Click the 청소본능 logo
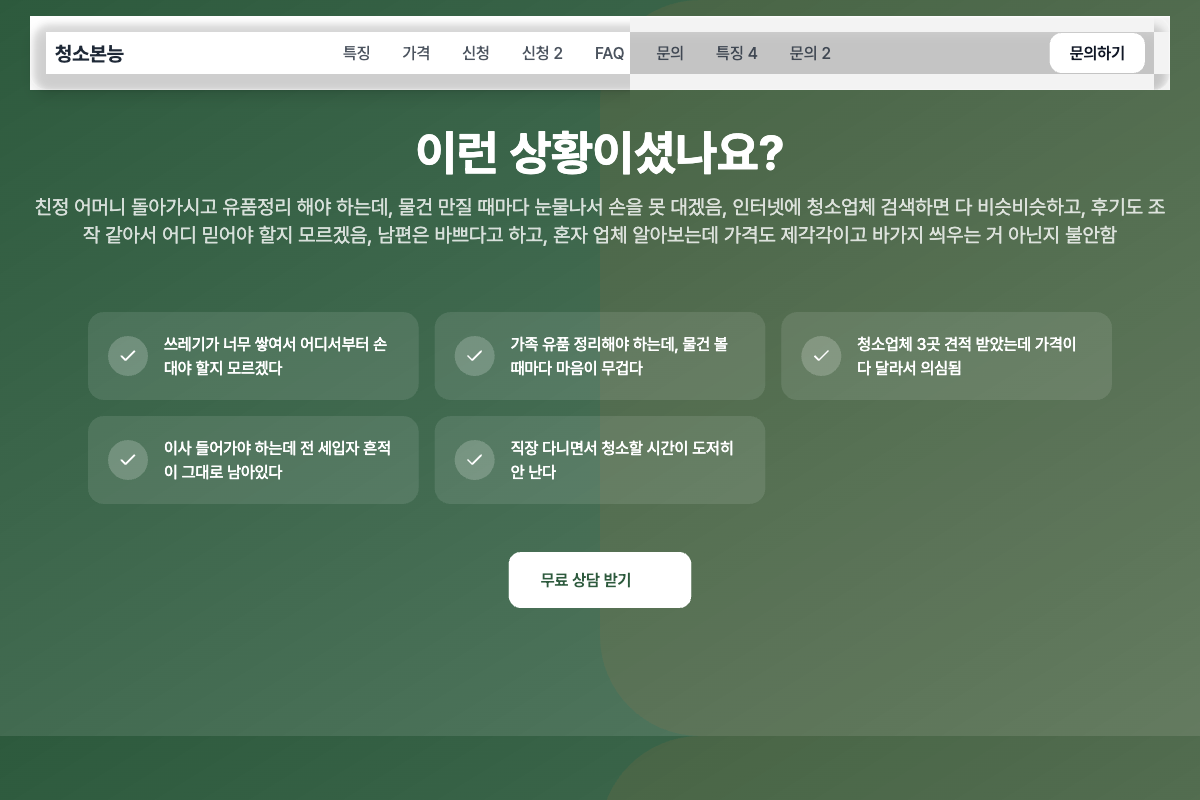The height and width of the screenshot is (800, 1200). point(89,53)
